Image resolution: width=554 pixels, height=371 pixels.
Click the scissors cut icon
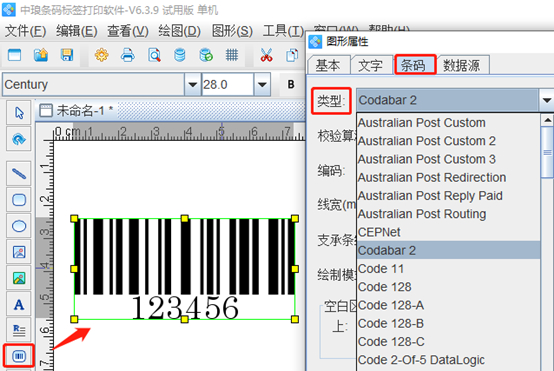click(266, 55)
